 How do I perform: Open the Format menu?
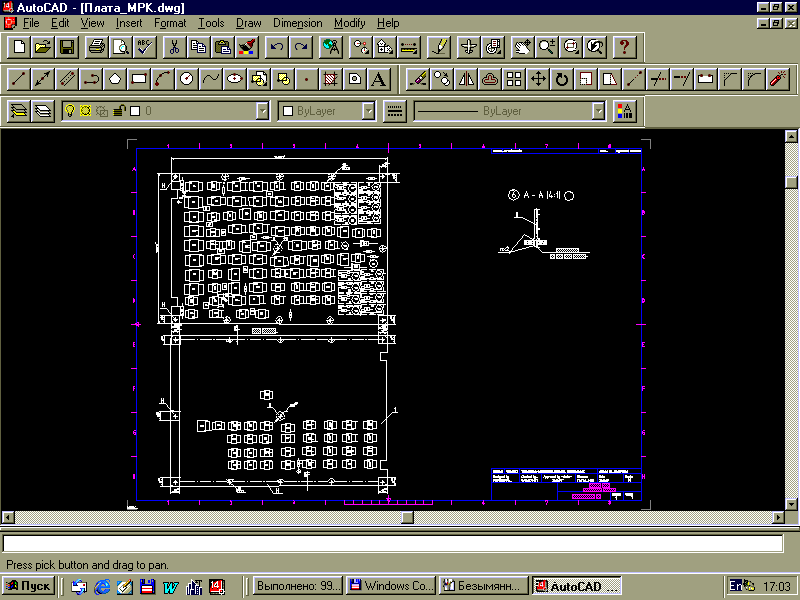coord(170,23)
